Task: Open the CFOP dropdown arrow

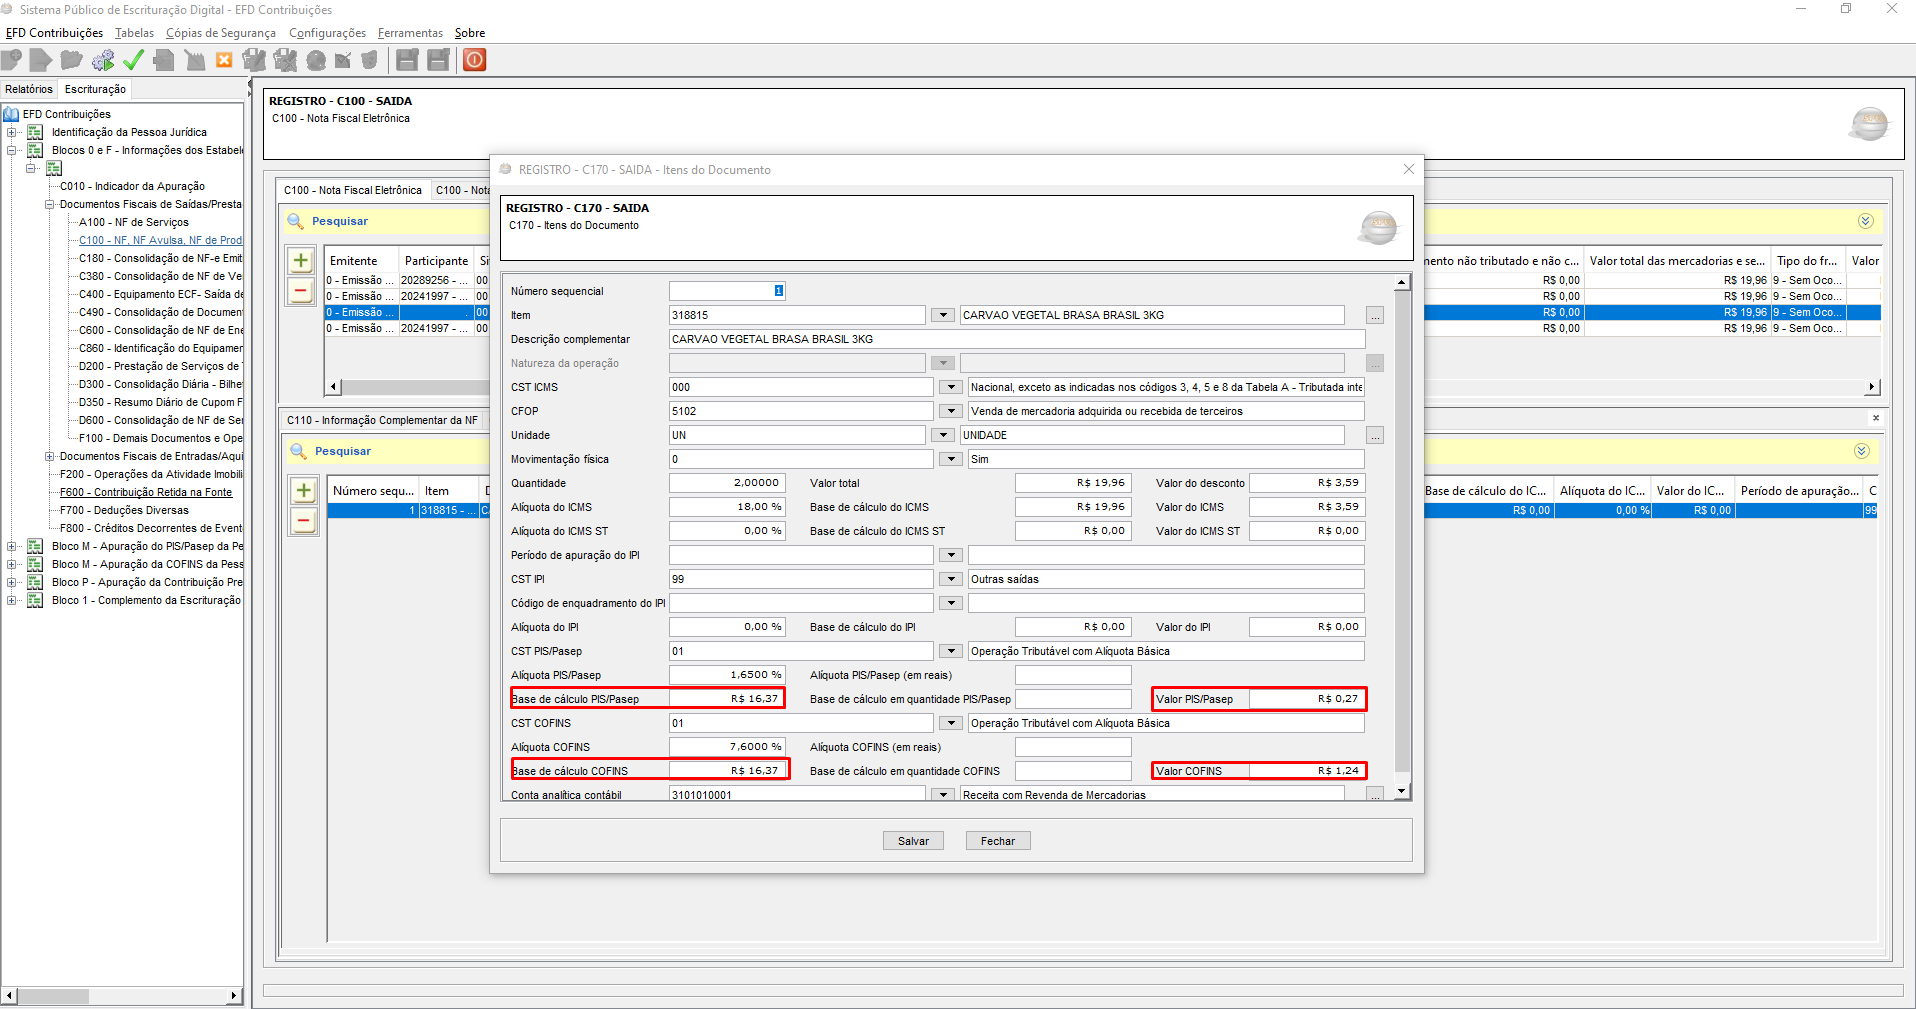Action: pyautogui.click(x=950, y=411)
